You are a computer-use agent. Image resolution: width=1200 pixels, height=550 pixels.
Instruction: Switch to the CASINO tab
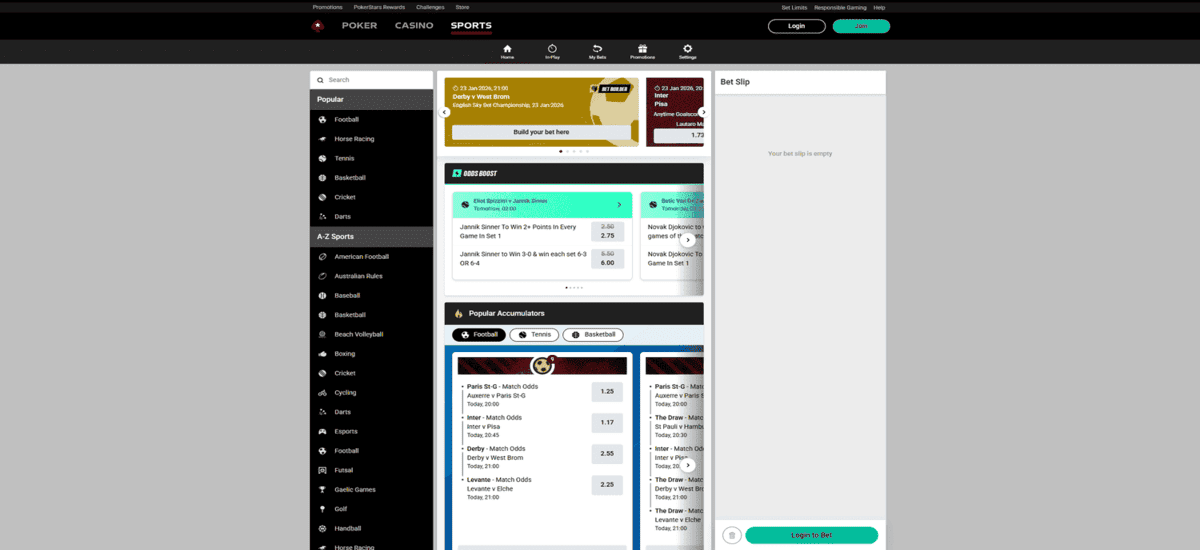tap(414, 26)
